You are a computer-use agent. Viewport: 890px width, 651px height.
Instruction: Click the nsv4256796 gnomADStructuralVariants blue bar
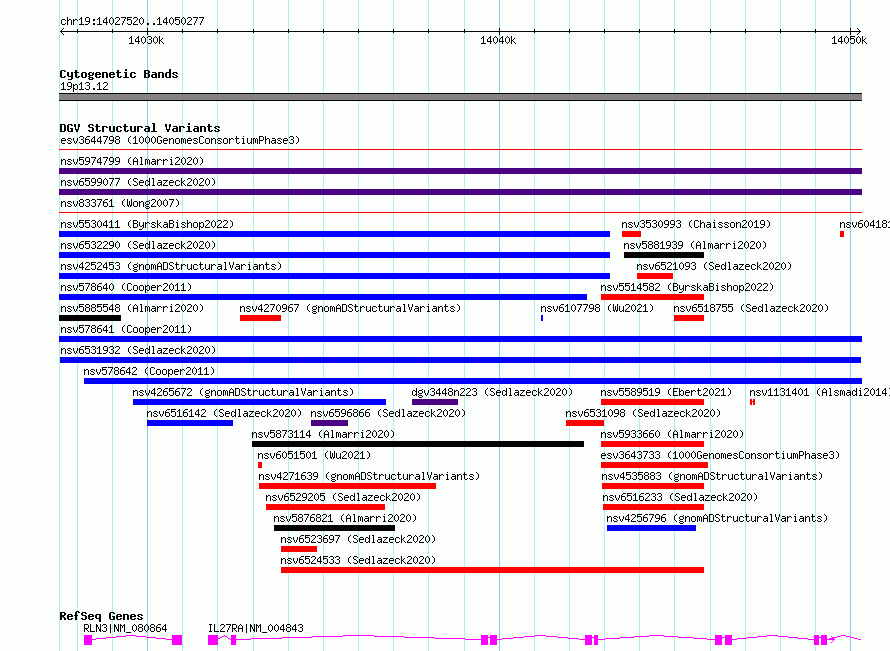pyautogui.click(x=651, y=528)
